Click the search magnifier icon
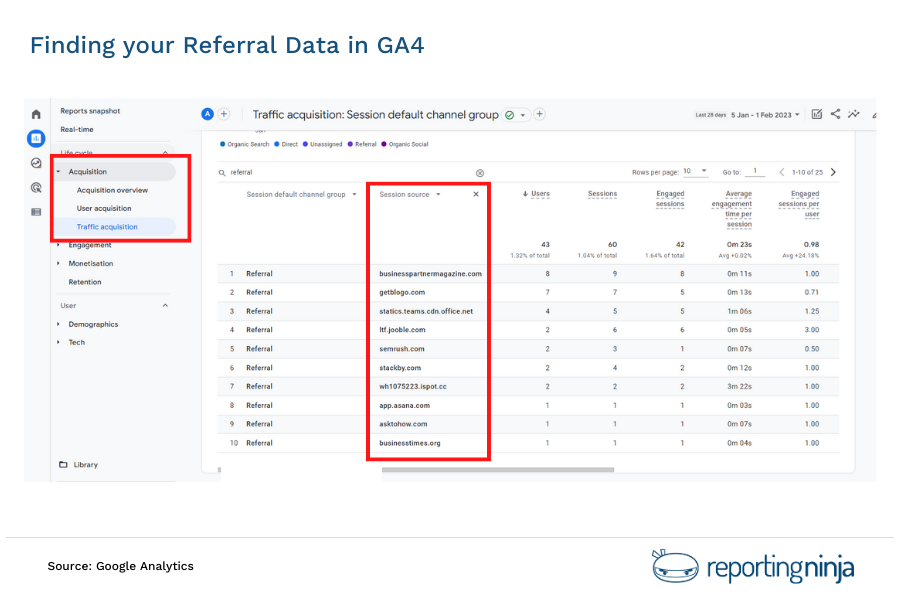The image size is (900, 600). coord(222,173)
